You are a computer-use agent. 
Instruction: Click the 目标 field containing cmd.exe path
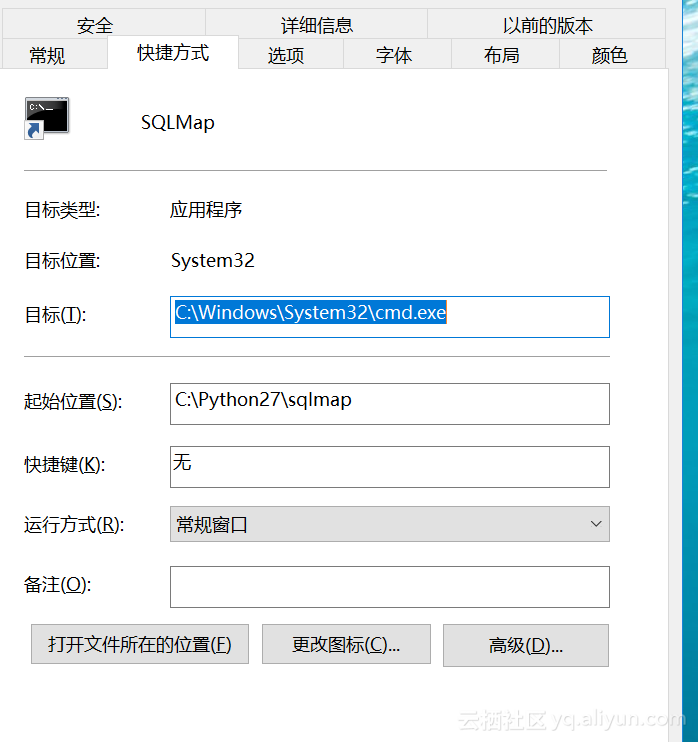(x=390, y=317)
